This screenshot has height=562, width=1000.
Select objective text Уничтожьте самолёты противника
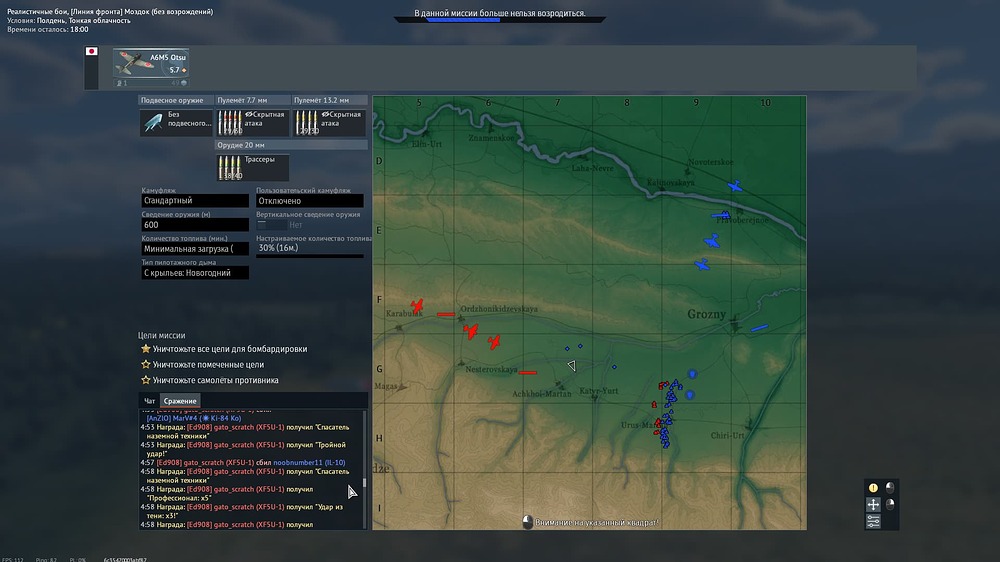[216, 380]
